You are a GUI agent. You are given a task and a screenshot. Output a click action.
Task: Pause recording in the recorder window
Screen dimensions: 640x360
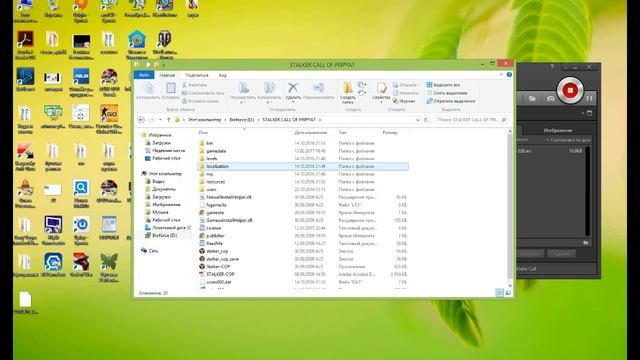coord(589,98)
